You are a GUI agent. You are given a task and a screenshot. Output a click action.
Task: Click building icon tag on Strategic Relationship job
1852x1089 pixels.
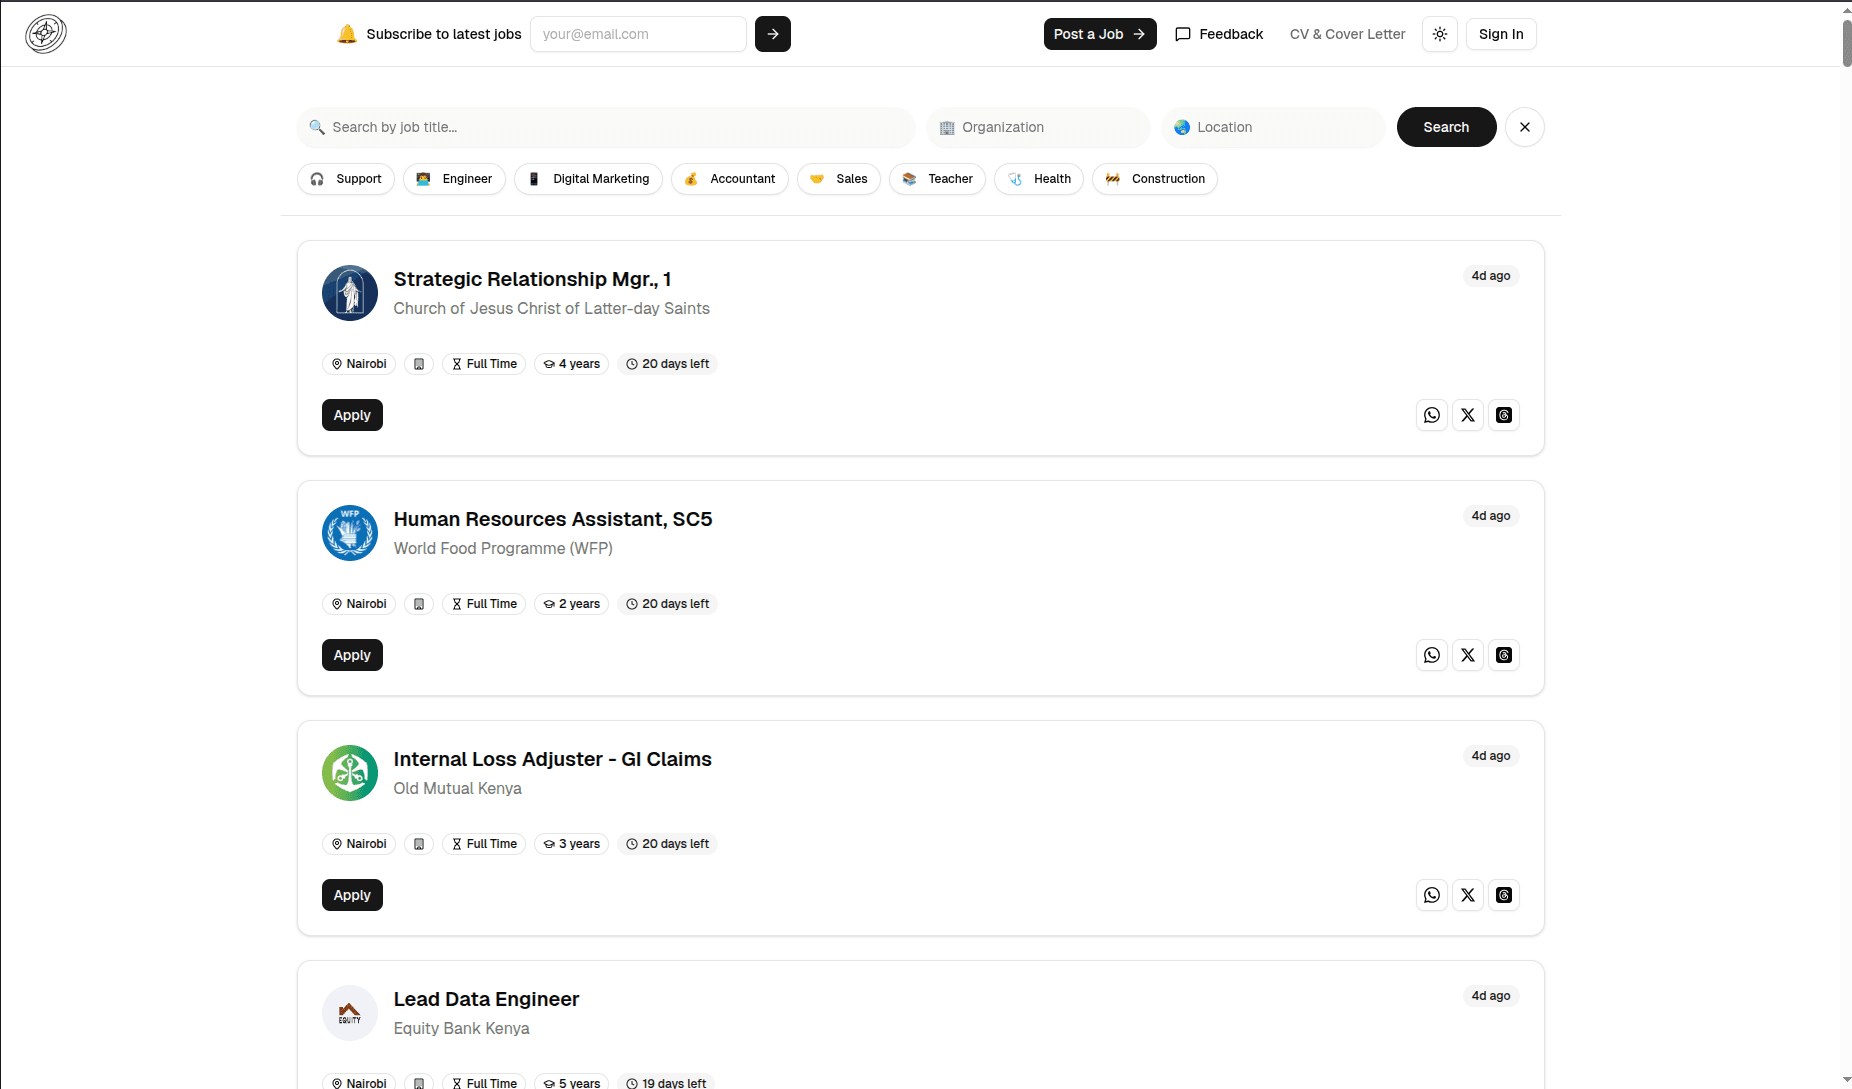[x=419, y=364]
